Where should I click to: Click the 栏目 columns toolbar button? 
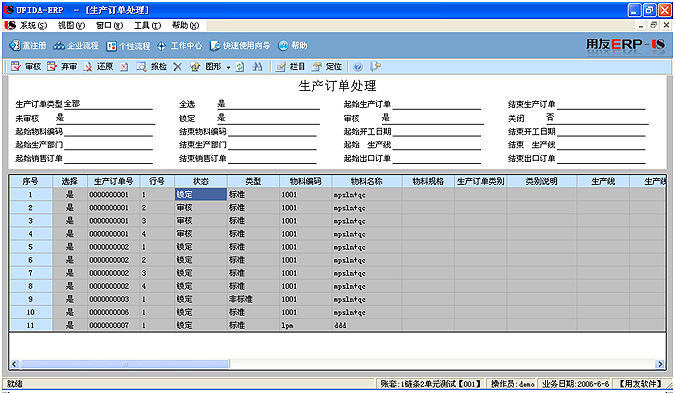(290, 67)
